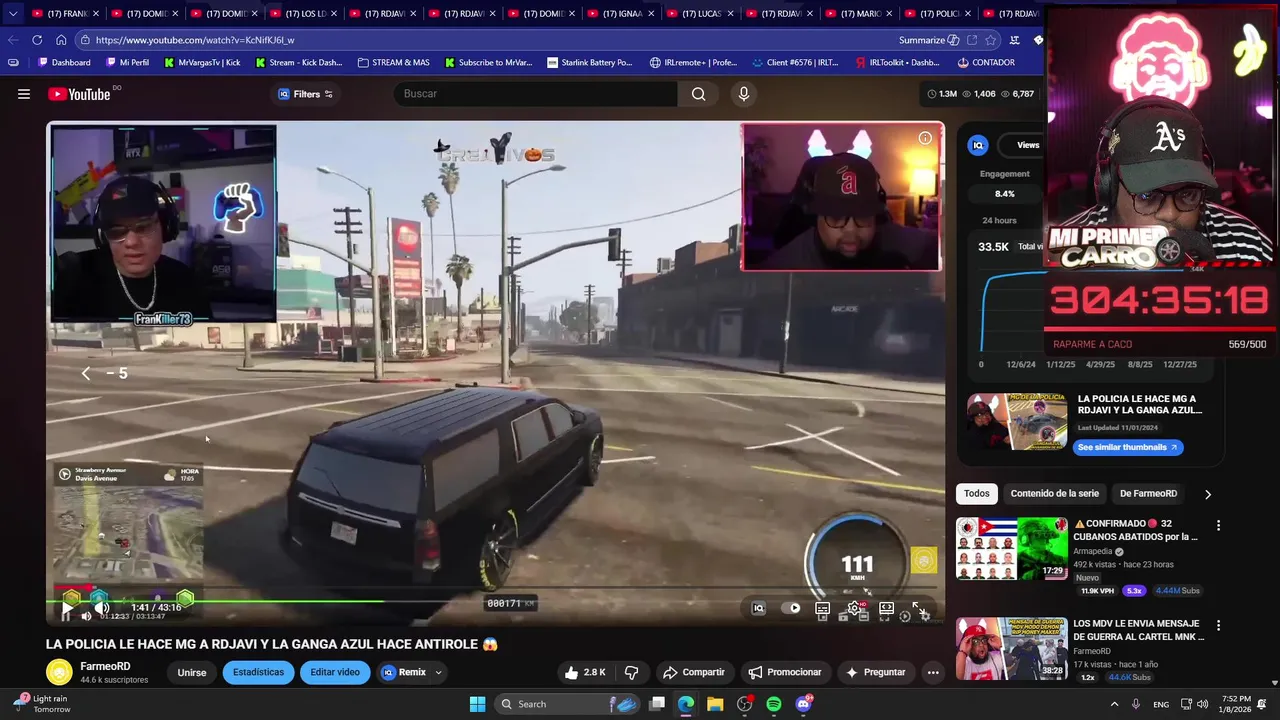Share the video with Compartir

pos(694,672)
